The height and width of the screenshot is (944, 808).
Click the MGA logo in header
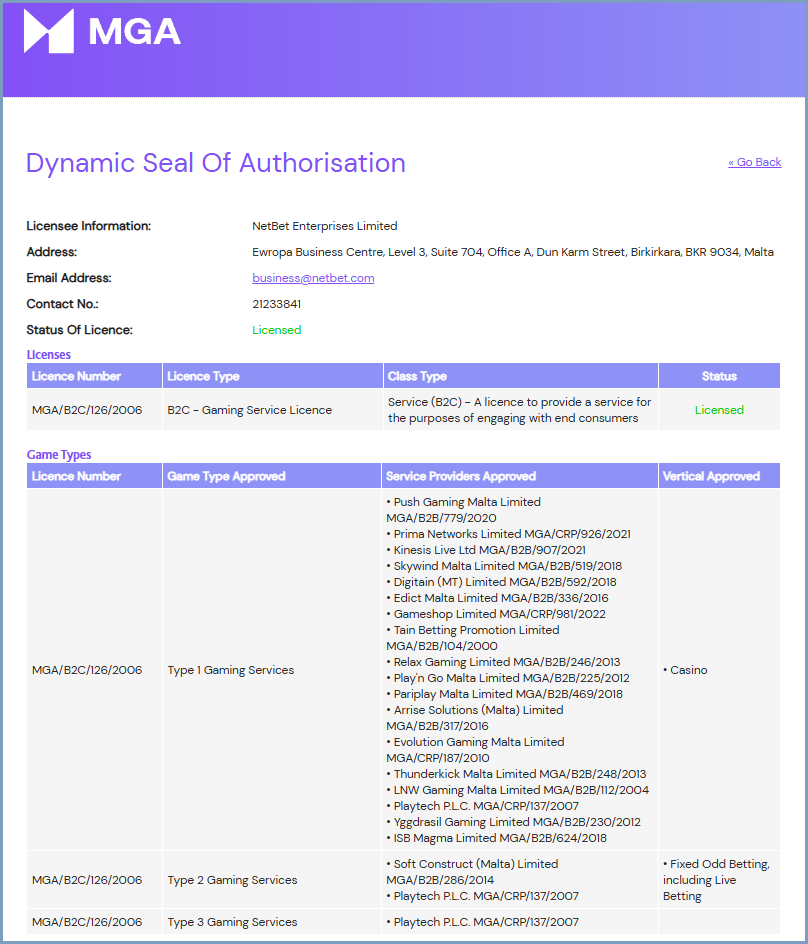[102, 31]
